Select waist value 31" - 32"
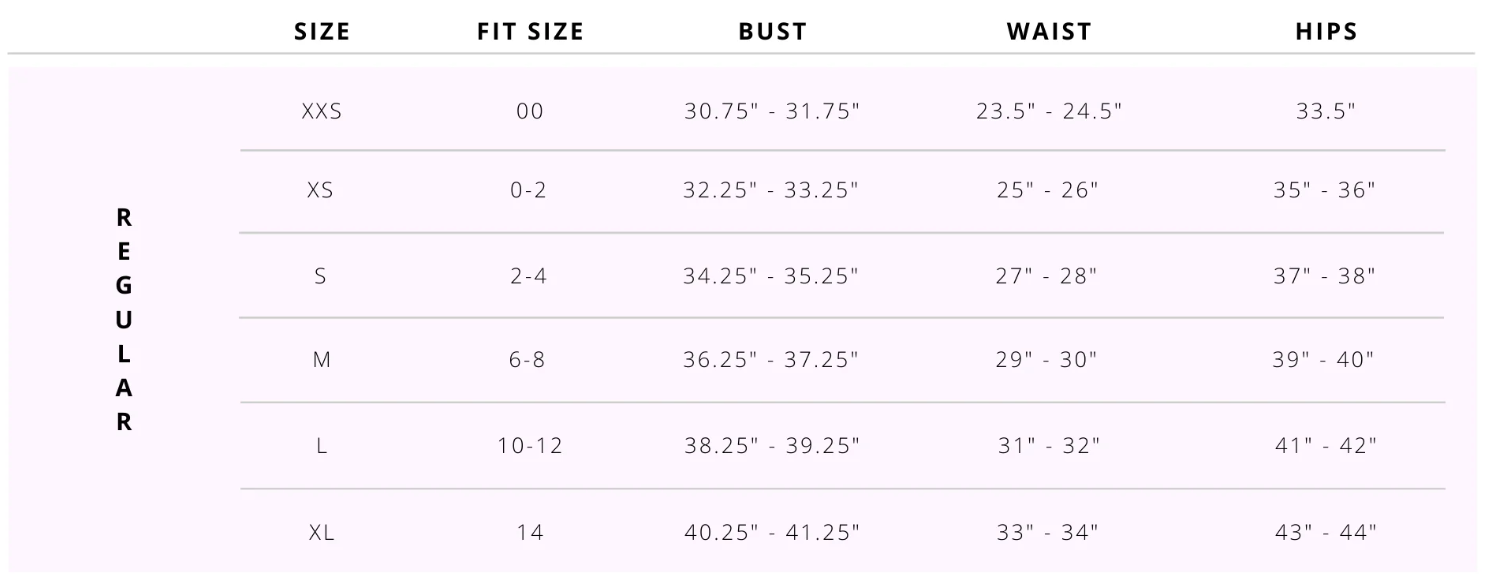Screen dimensions: 1486x574 pyautogui.click(x=1049, y=446)
